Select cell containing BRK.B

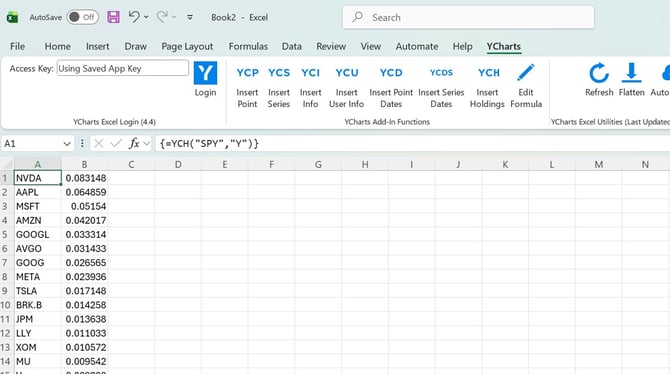(38, 305)
